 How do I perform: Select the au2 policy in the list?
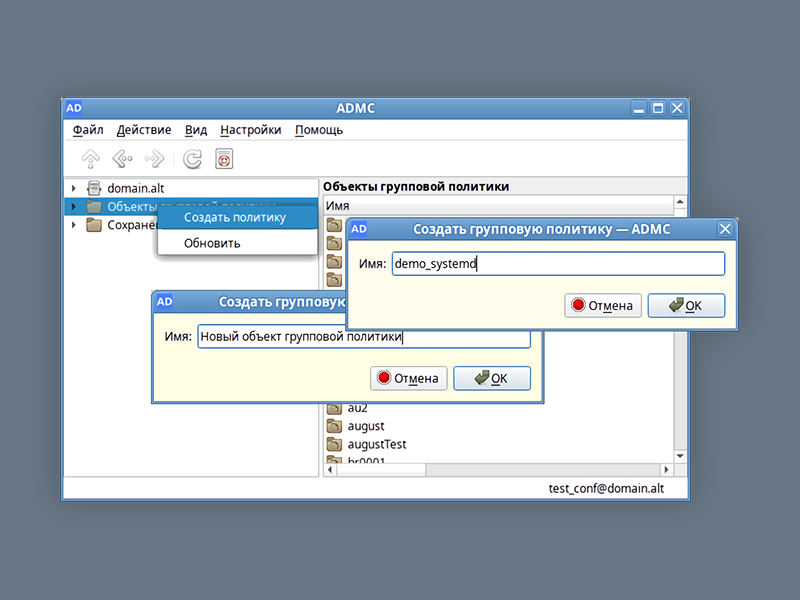357,408
